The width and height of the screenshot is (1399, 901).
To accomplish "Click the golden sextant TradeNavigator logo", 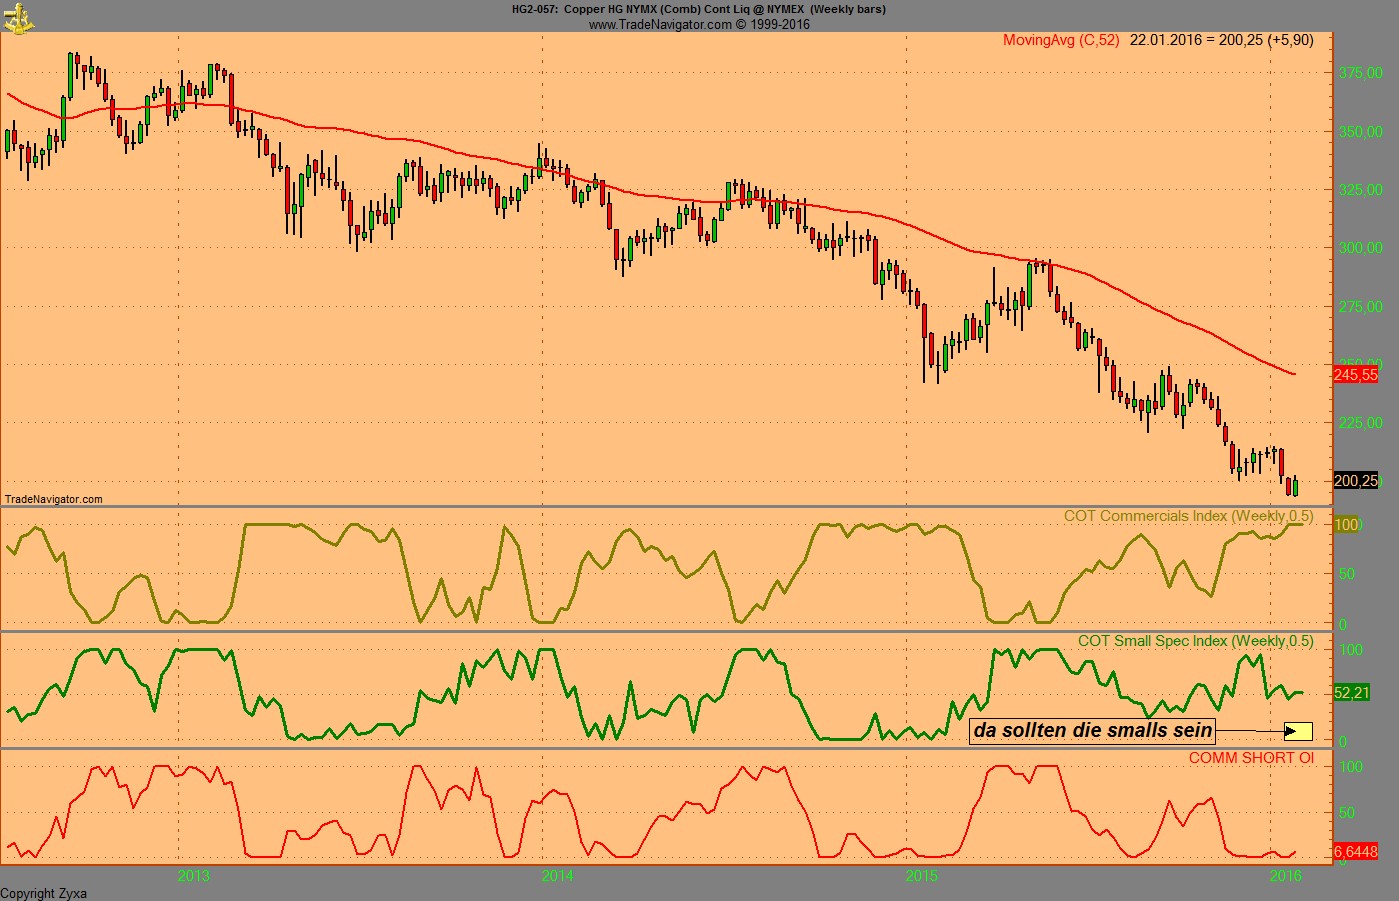I will click(x=17, y=17).
